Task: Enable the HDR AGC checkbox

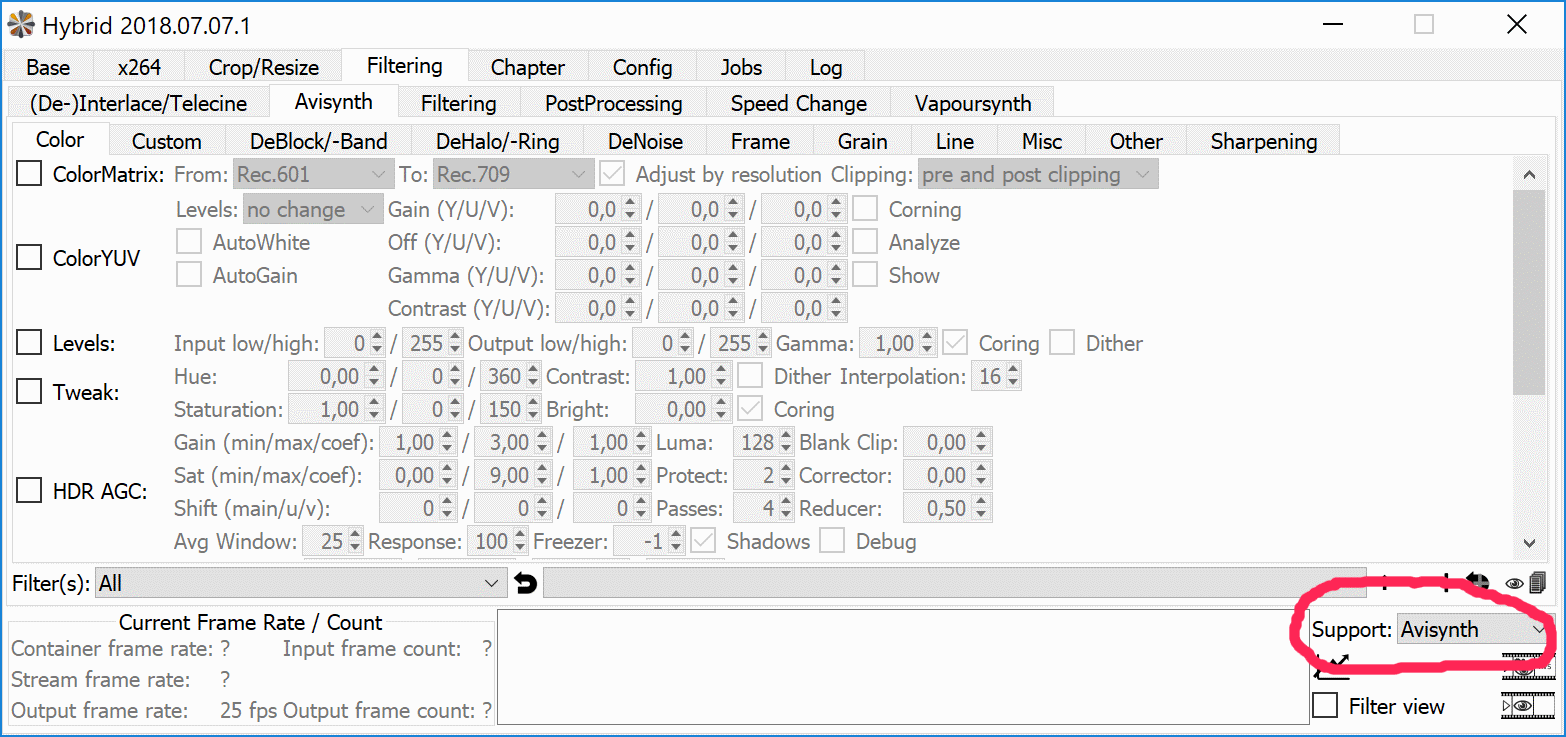Action: [30, 491]
